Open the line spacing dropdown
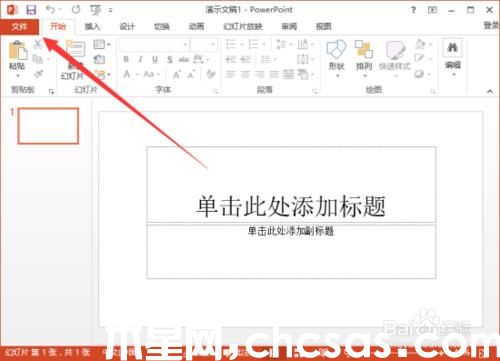 click(x=283, y=44)
